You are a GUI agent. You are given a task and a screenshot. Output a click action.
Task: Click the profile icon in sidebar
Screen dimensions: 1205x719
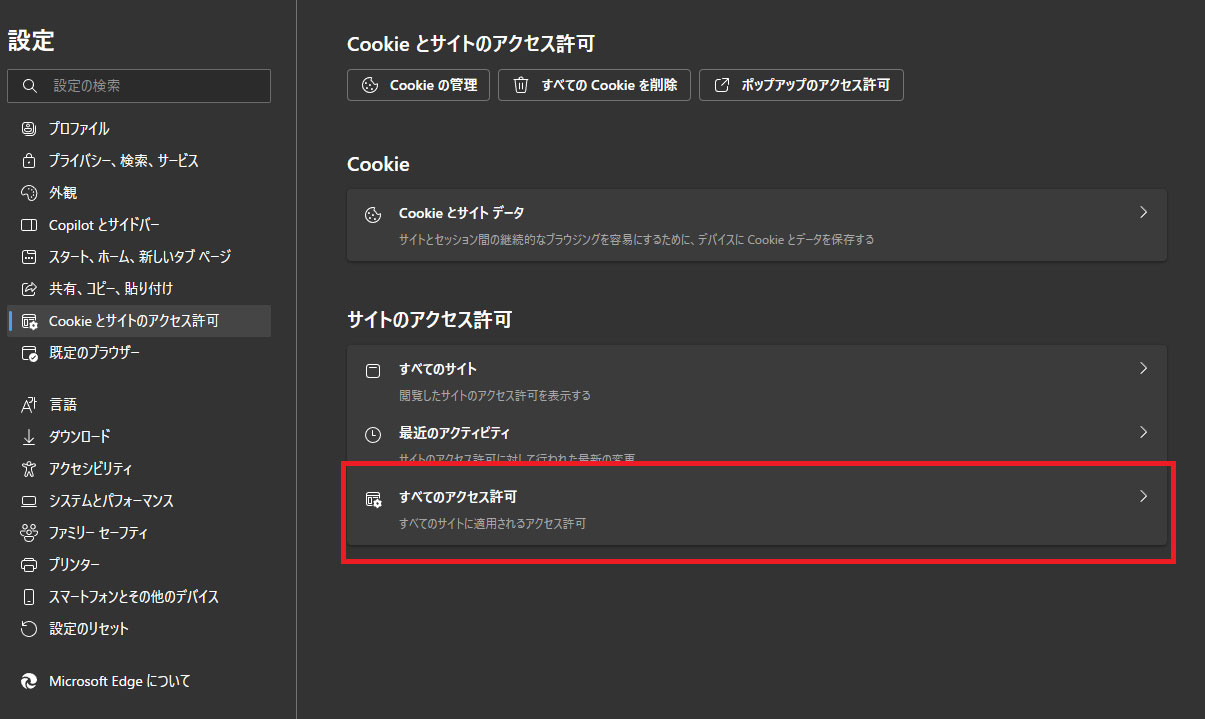click(x=29, y=129)
